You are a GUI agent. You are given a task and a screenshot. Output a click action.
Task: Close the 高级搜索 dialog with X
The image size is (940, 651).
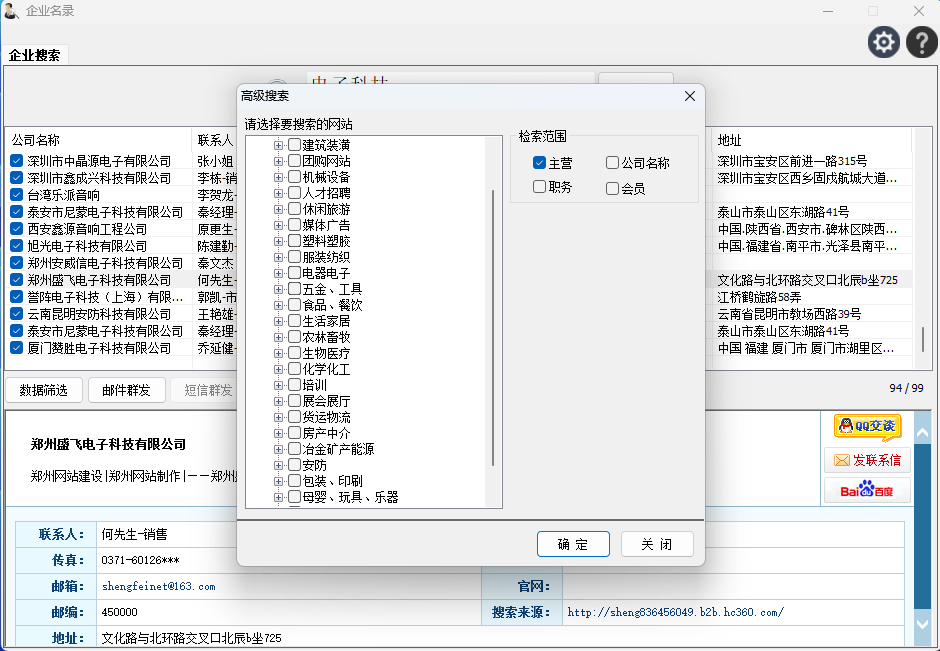(690, 96)
